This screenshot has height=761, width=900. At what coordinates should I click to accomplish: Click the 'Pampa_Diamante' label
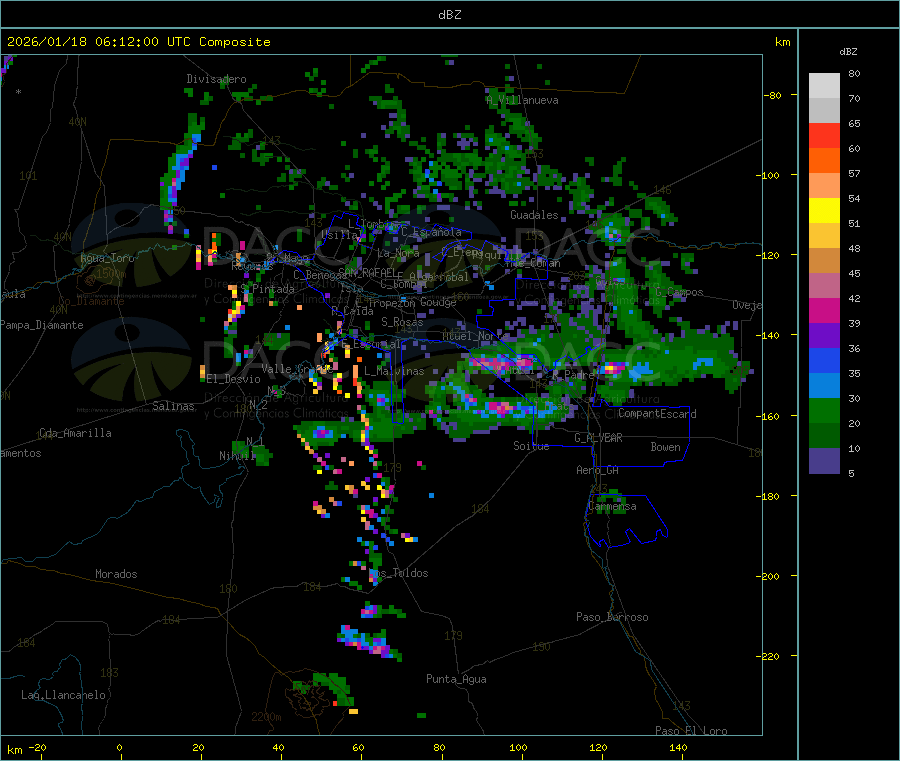(42, 325)
